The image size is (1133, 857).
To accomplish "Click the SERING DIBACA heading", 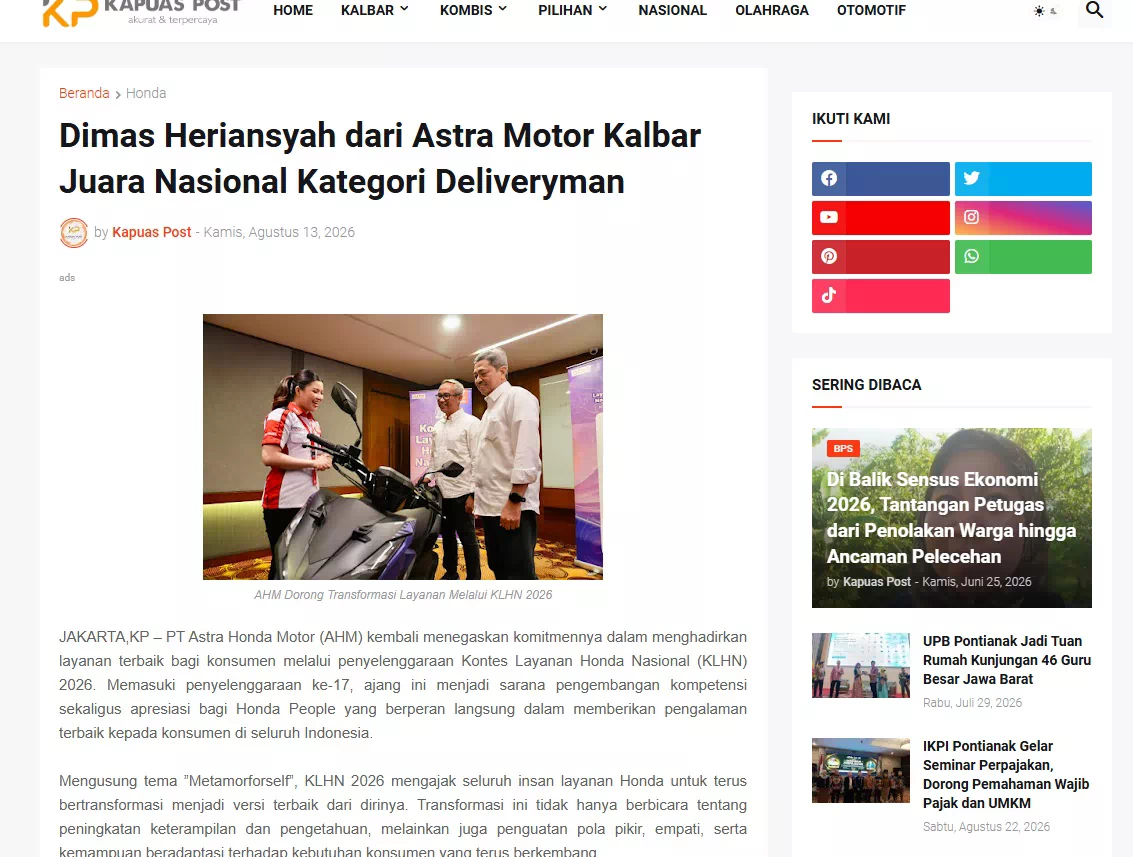I will pos(866,384).
